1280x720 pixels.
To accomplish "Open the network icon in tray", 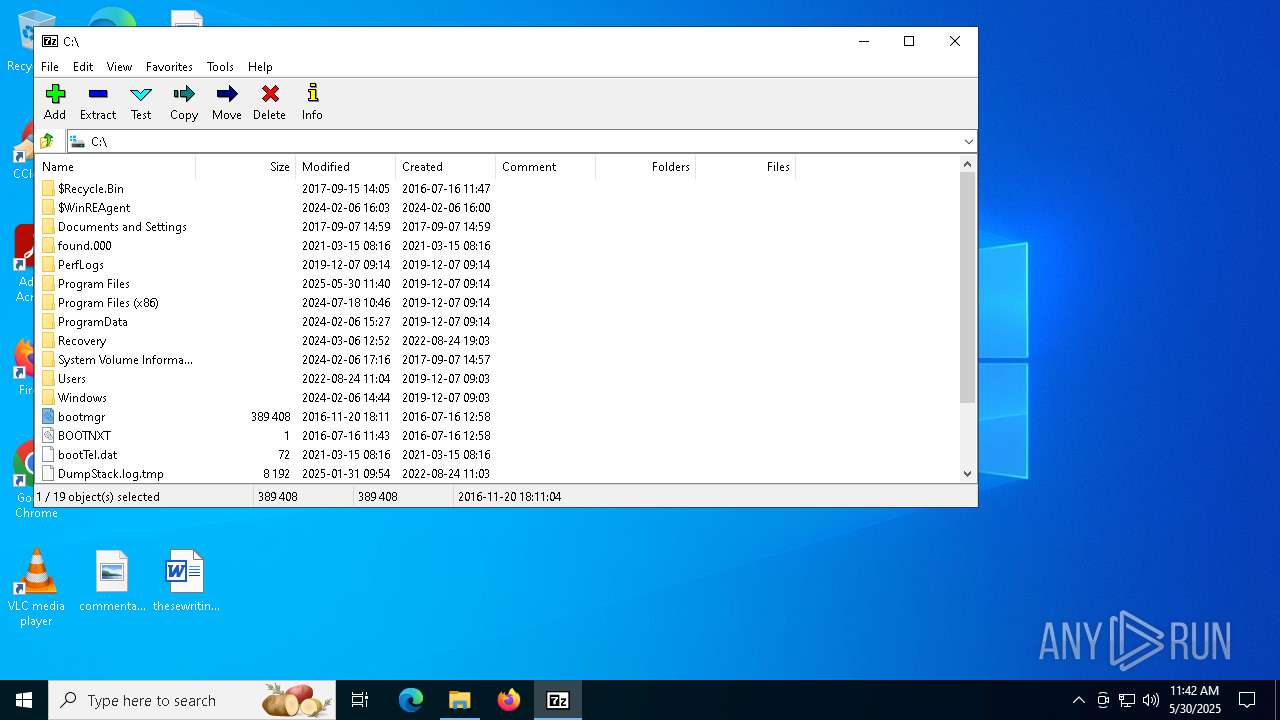I will click(x=1127, y=700).
